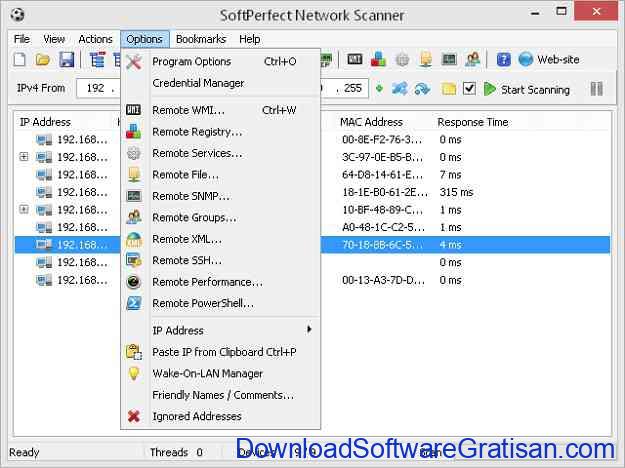Click MAC address A0-48-1C-C2-5...

[x=383, y=227]
